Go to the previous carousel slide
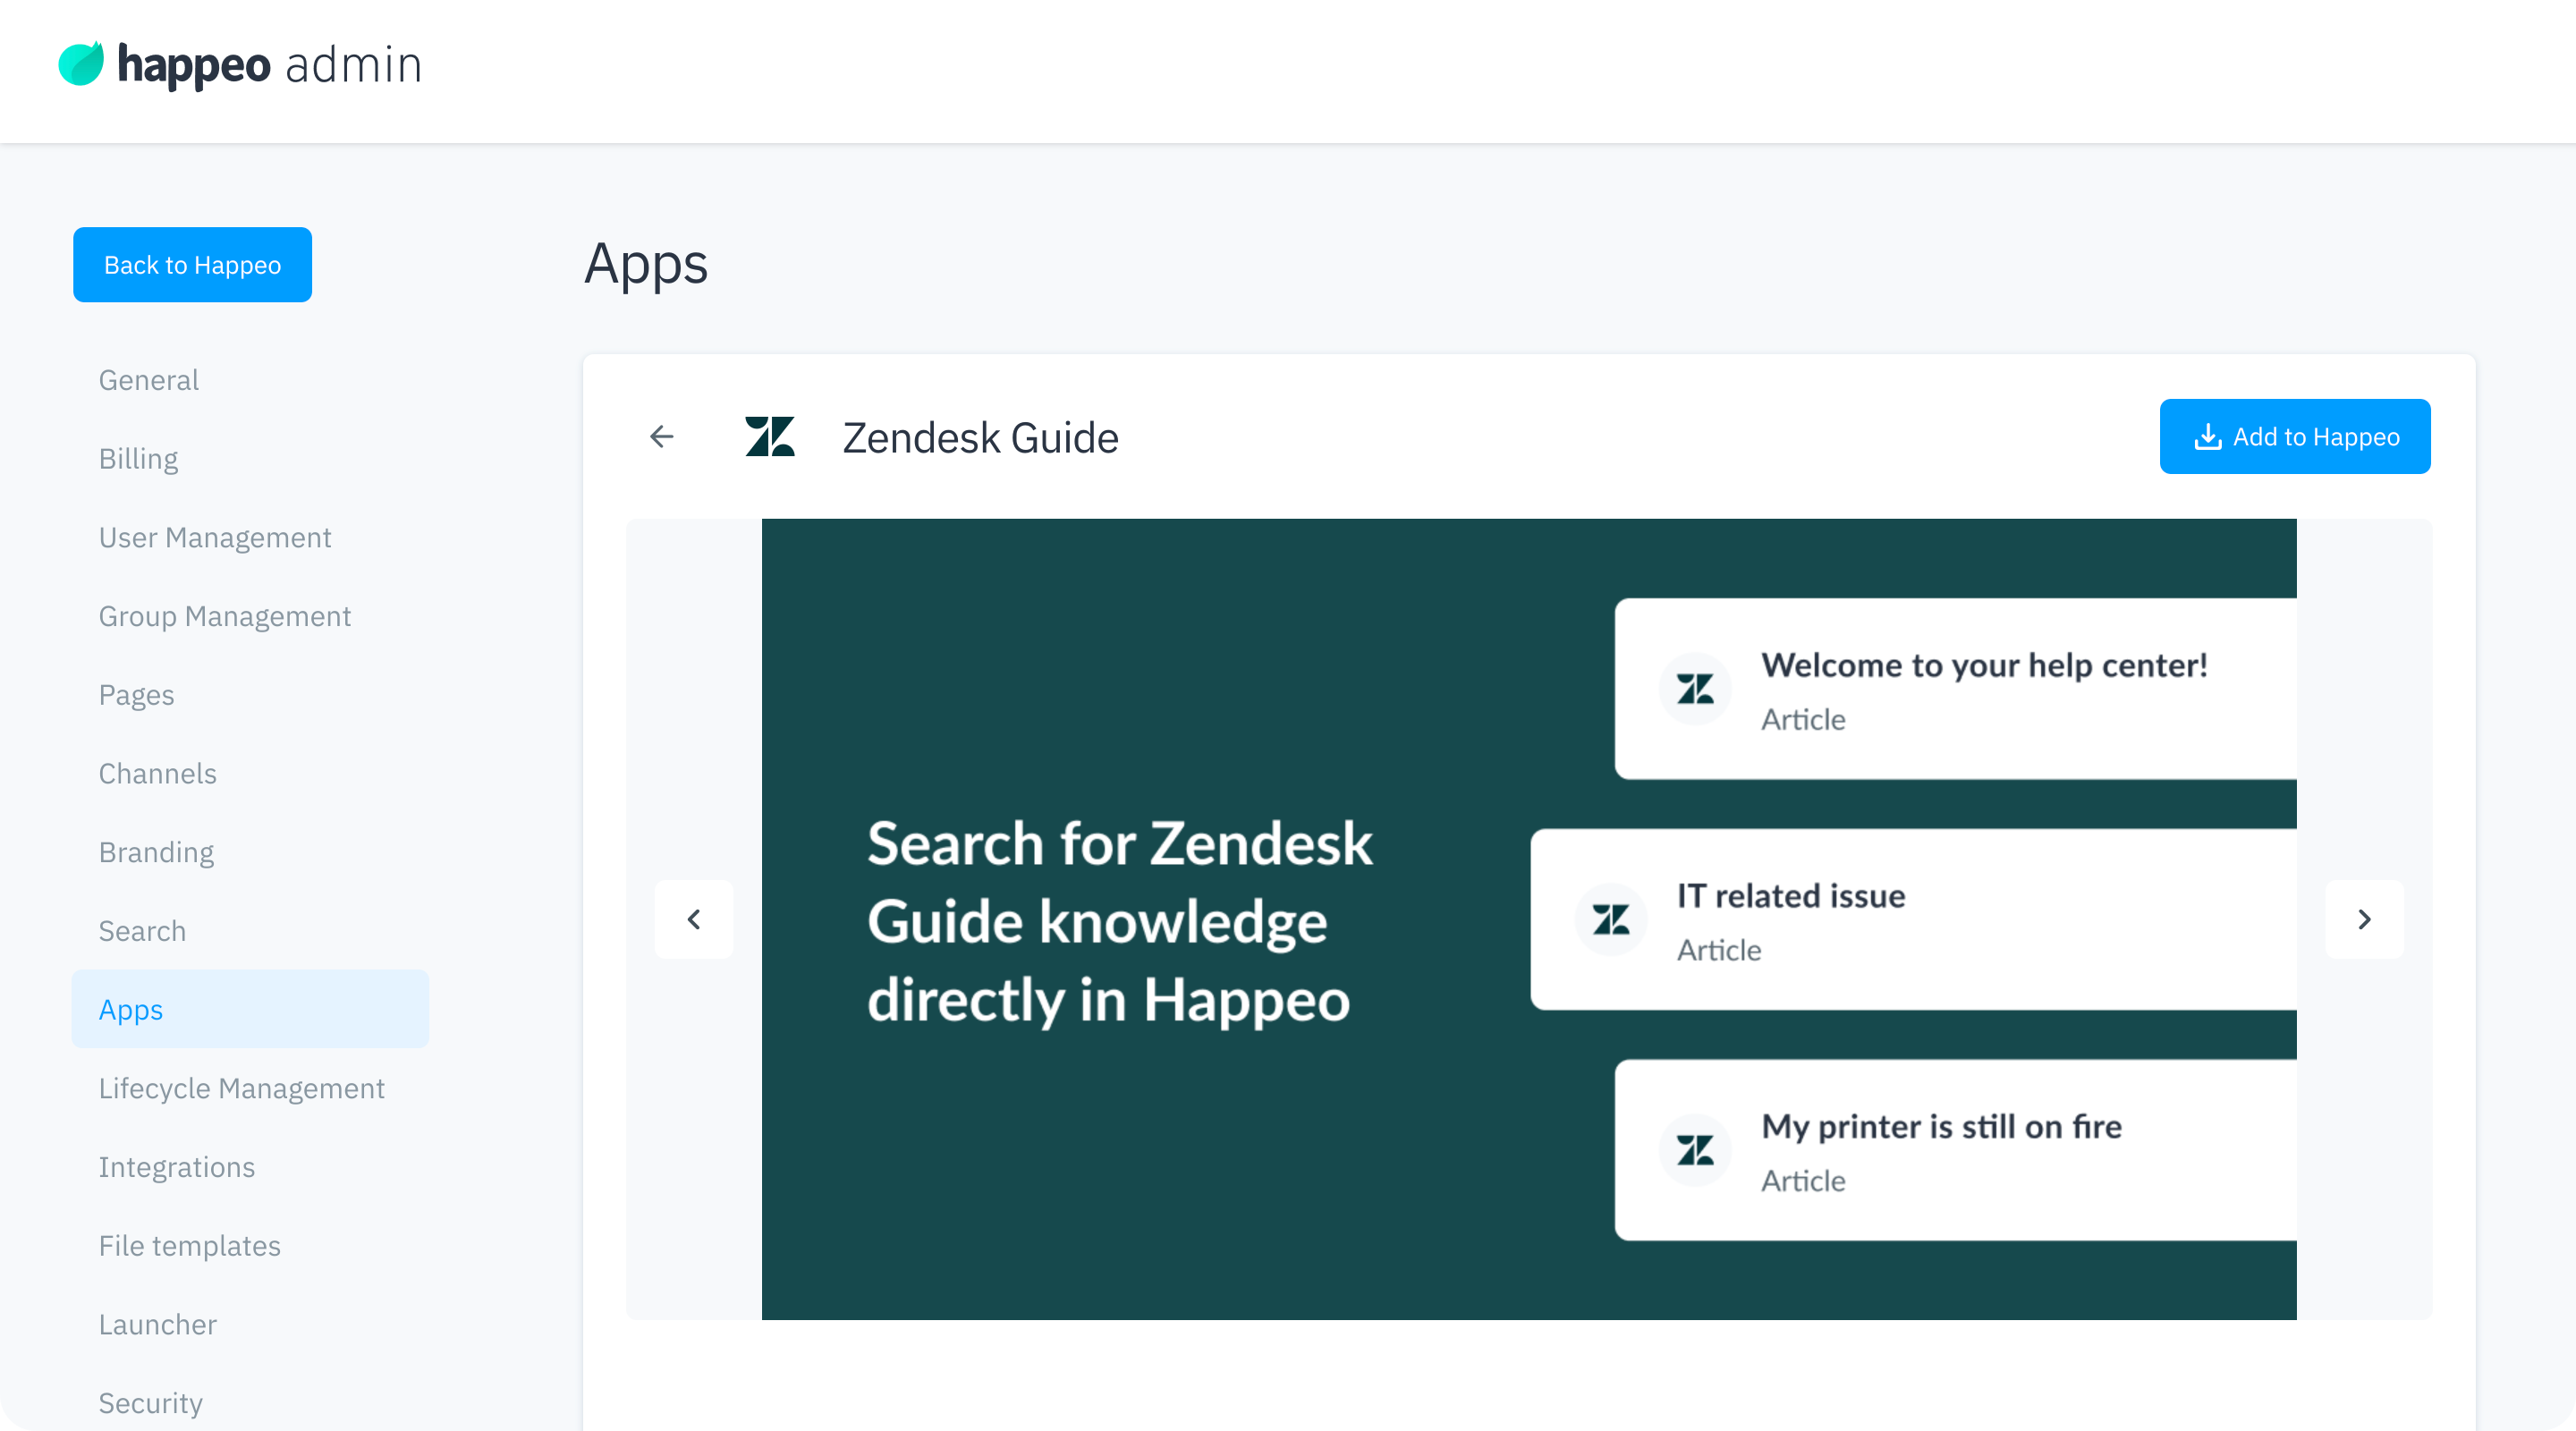This screenshot has width=2576, height=1431. (x=694, y=919)
